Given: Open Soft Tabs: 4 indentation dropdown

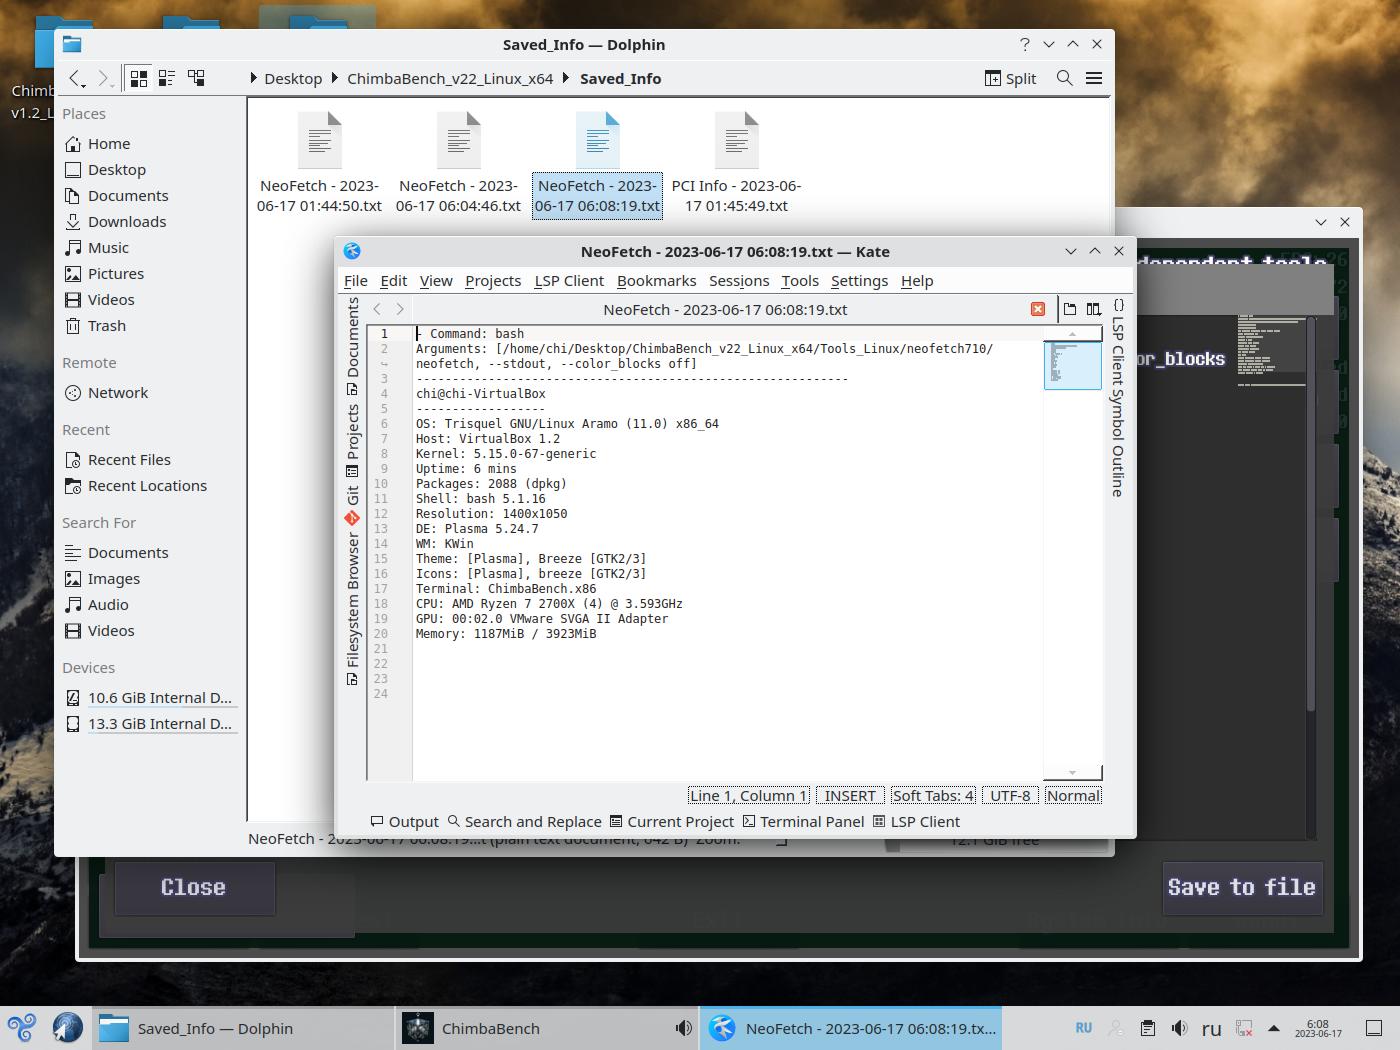Looking at the screenshot, I should (933, 796).
